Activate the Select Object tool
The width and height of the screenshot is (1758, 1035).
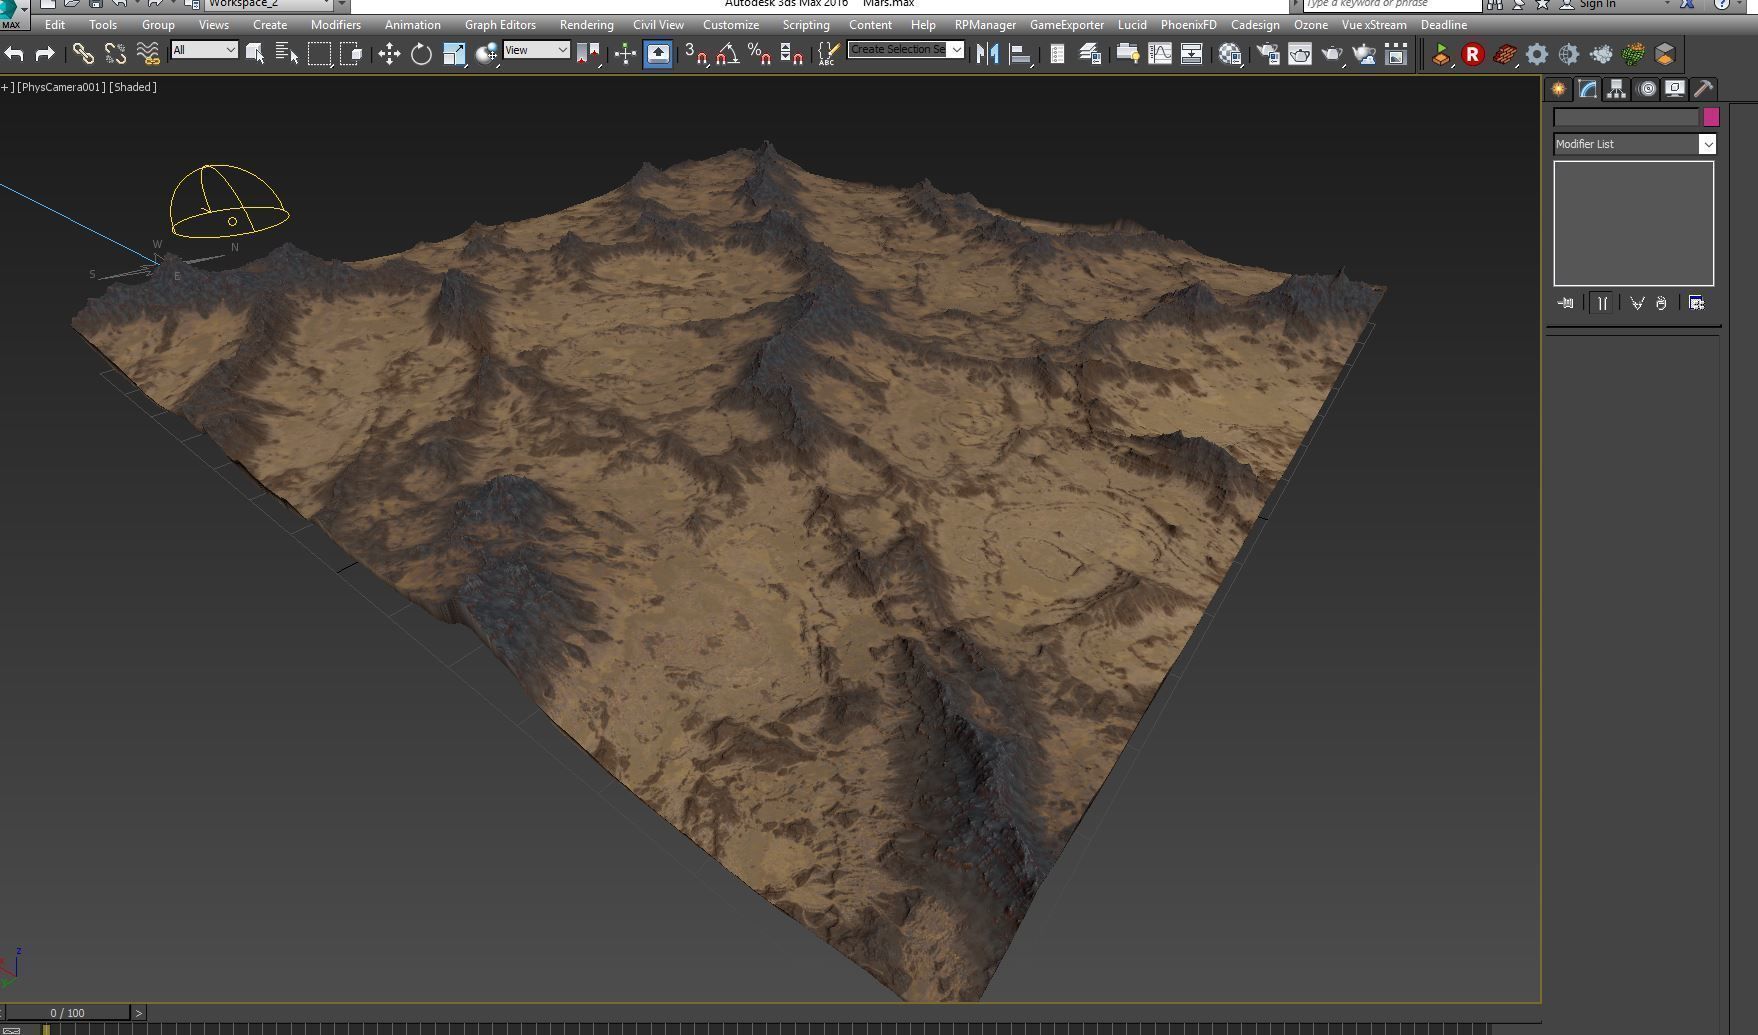255,54
